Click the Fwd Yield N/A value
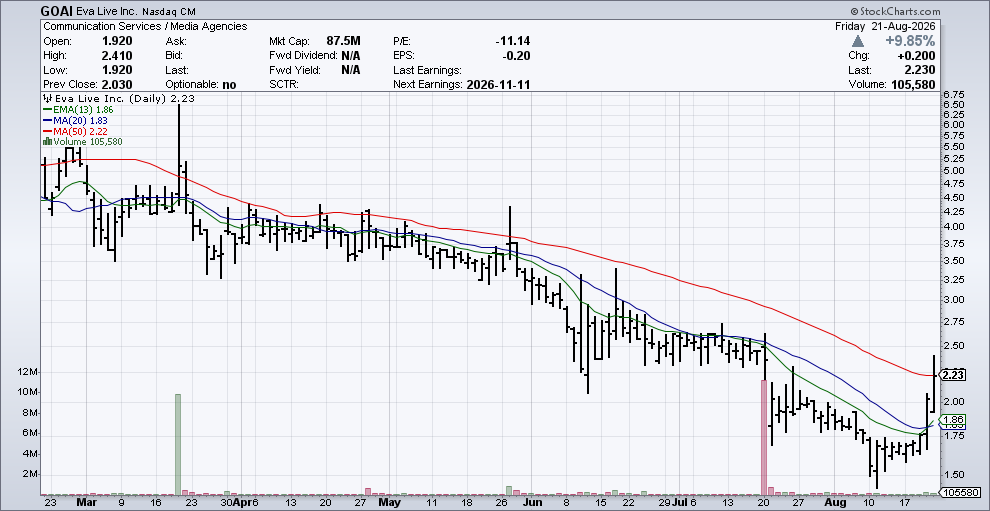This screenshot has height=511, width=990. point(350,70)
